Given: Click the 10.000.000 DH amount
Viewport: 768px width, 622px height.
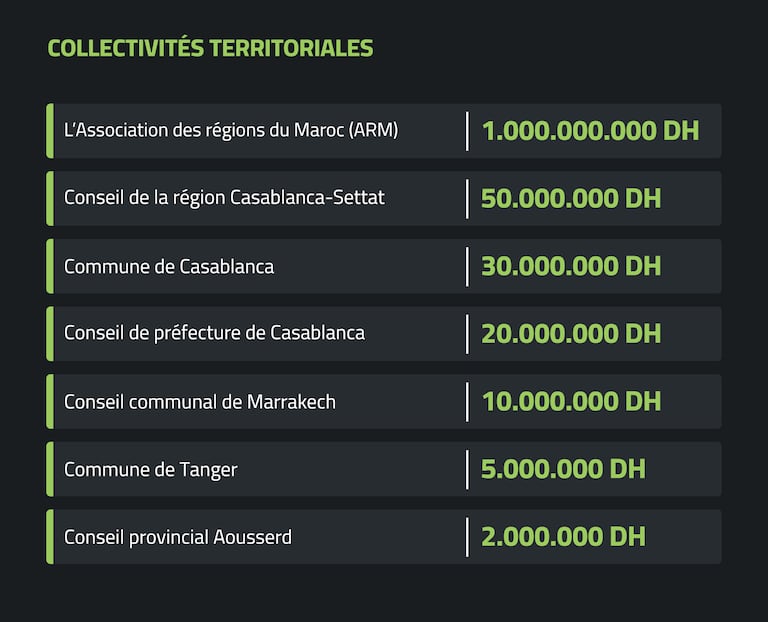Looking at the screenshot, I should point(571,402).
